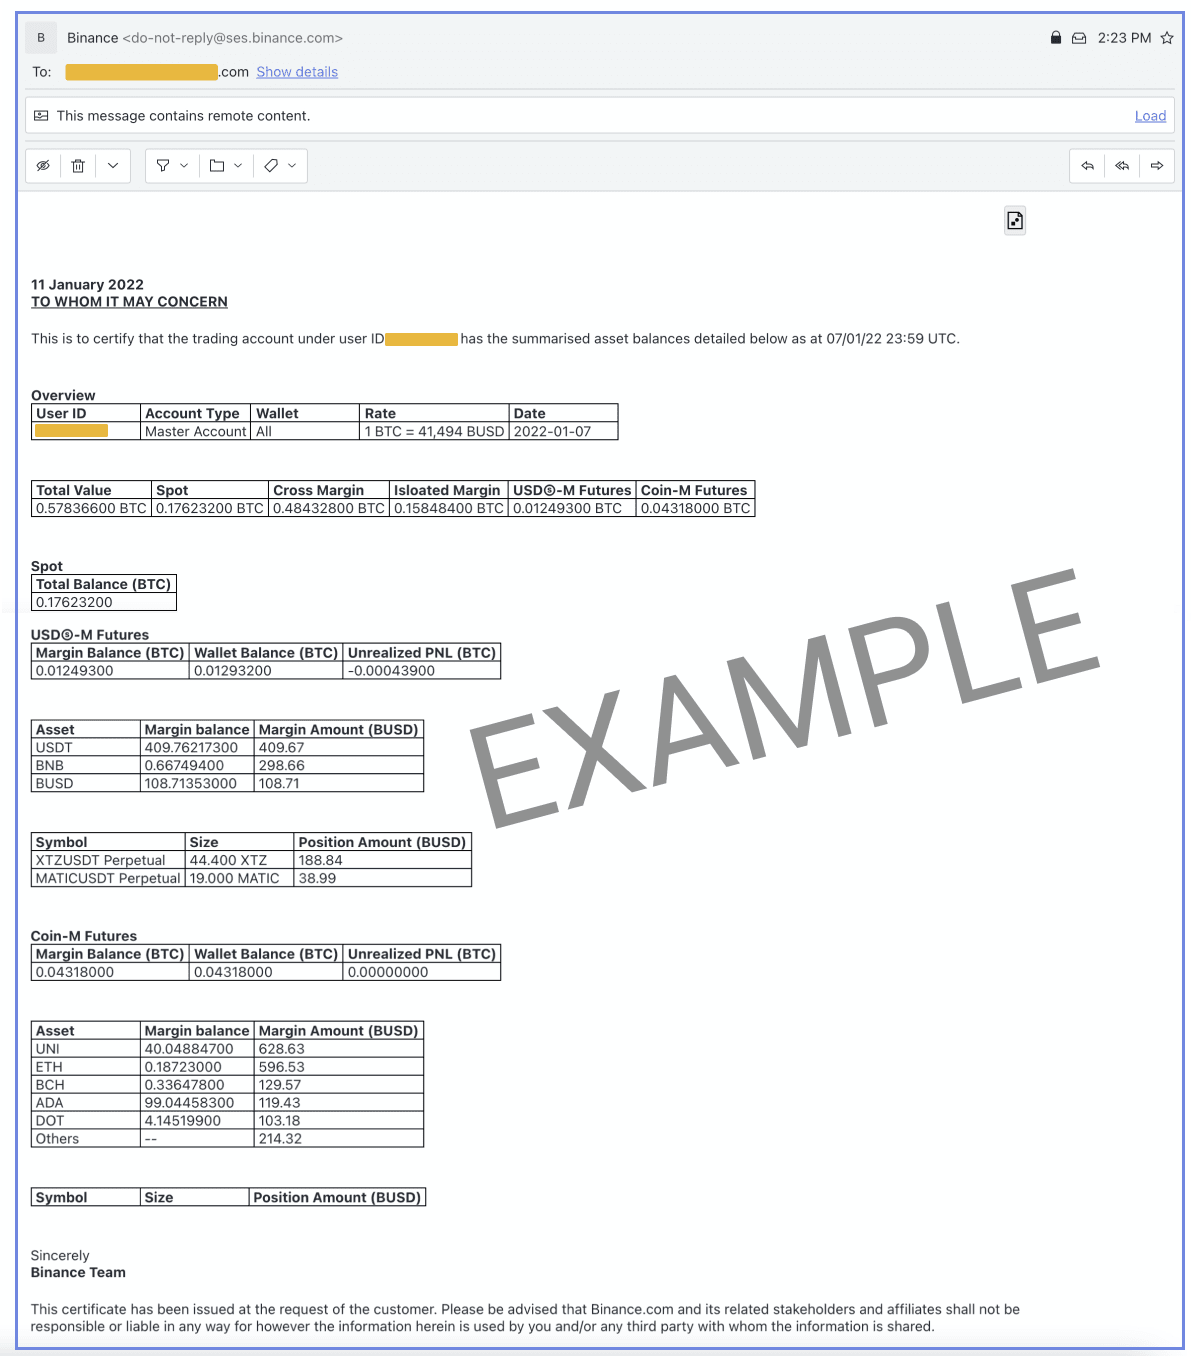Click 'TO WHOM IT MAY CONCERN' heading
This screenshot has height=1356, width=1202.
(129, 302)
